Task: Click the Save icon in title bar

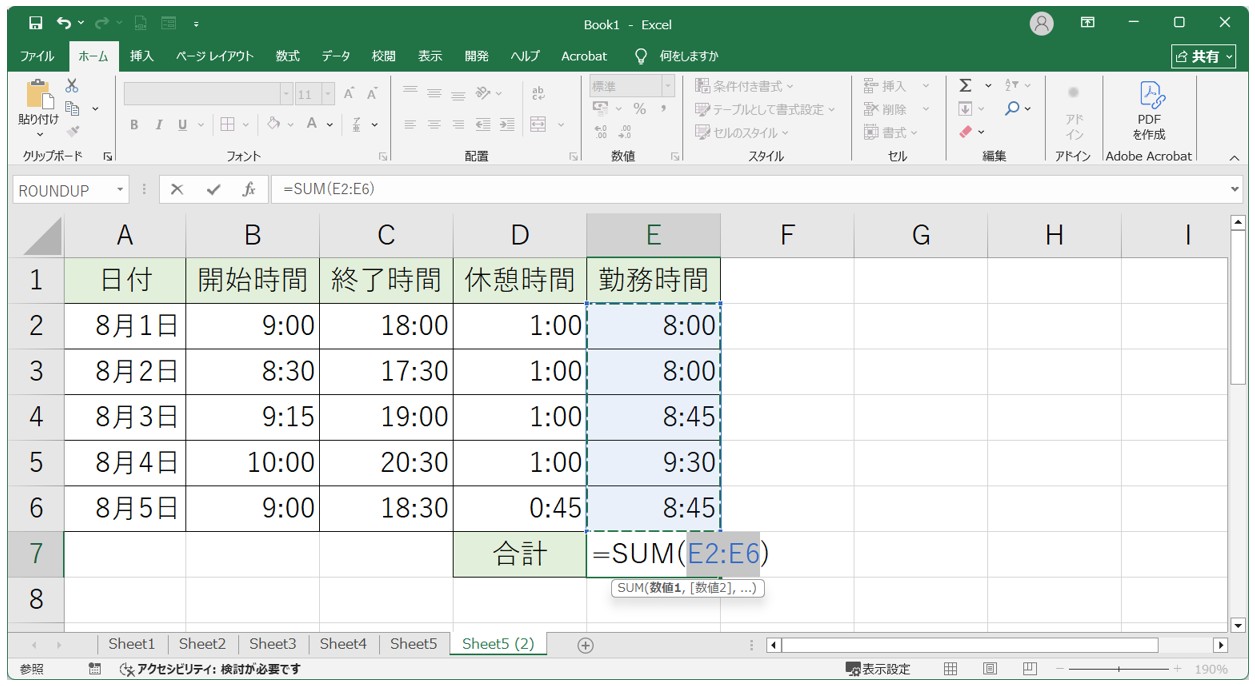Action: (x=36, y=23)
